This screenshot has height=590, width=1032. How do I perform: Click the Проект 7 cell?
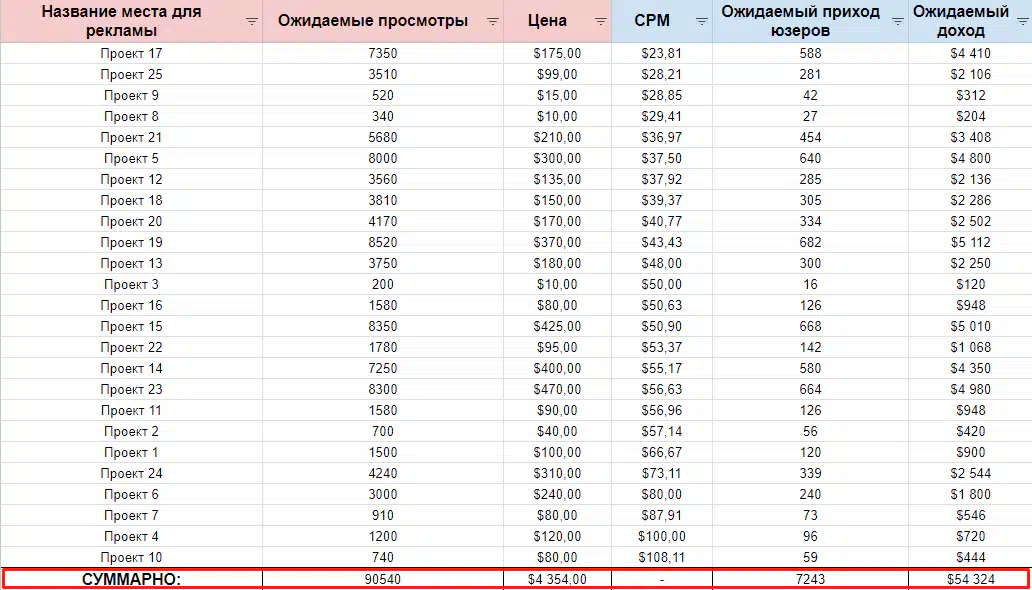point(132,516)
